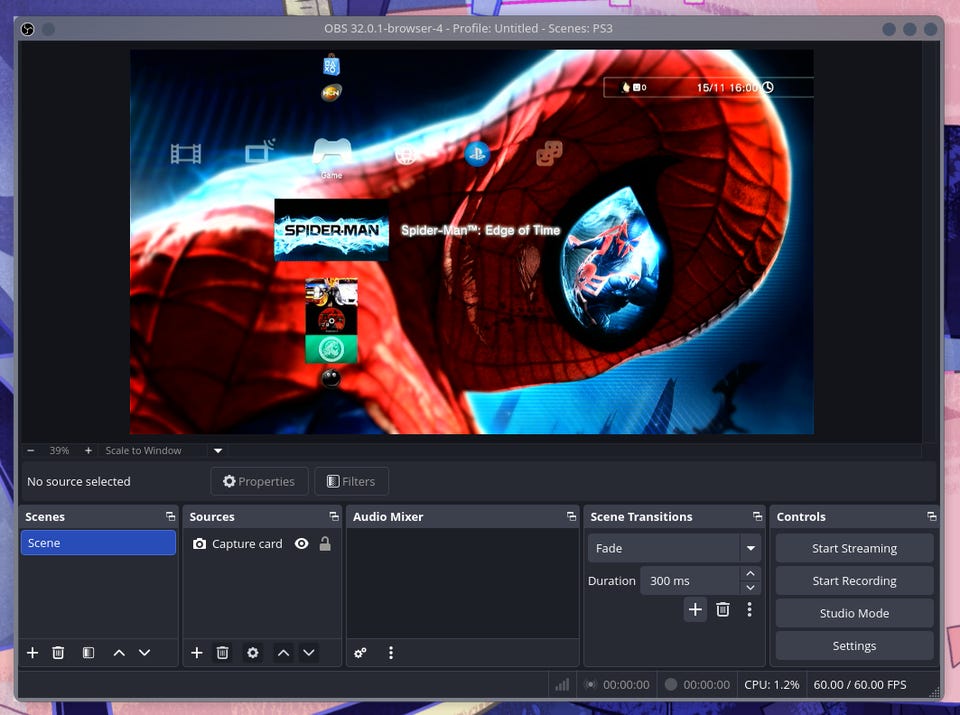The image size is (960, 715).
Task: Expand the Fade transition dropdown
Action: point(750,548)
